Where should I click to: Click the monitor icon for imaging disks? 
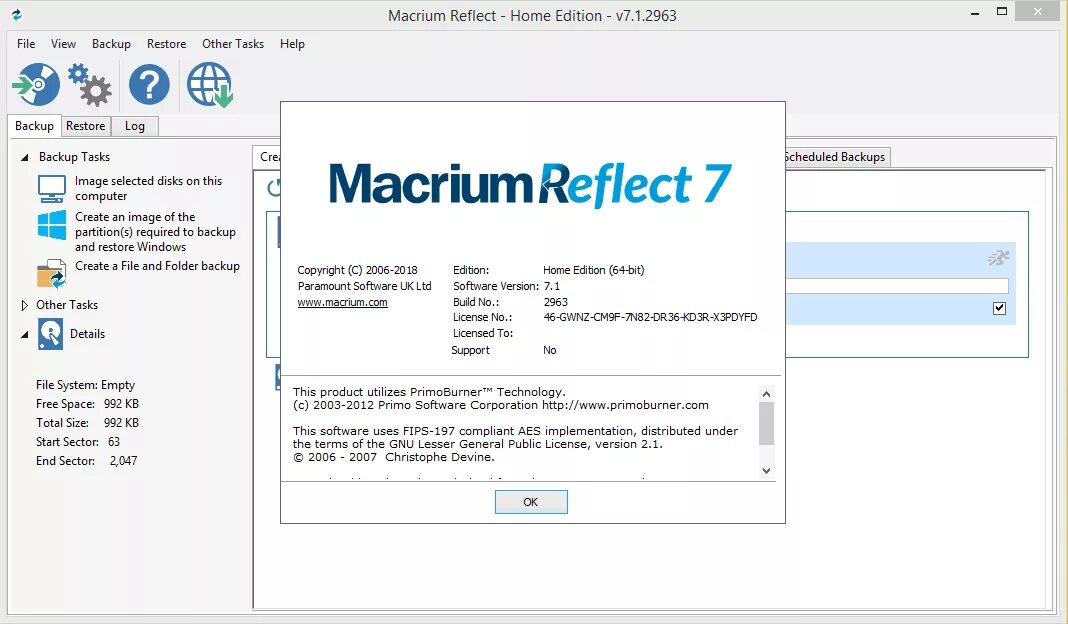52,188
